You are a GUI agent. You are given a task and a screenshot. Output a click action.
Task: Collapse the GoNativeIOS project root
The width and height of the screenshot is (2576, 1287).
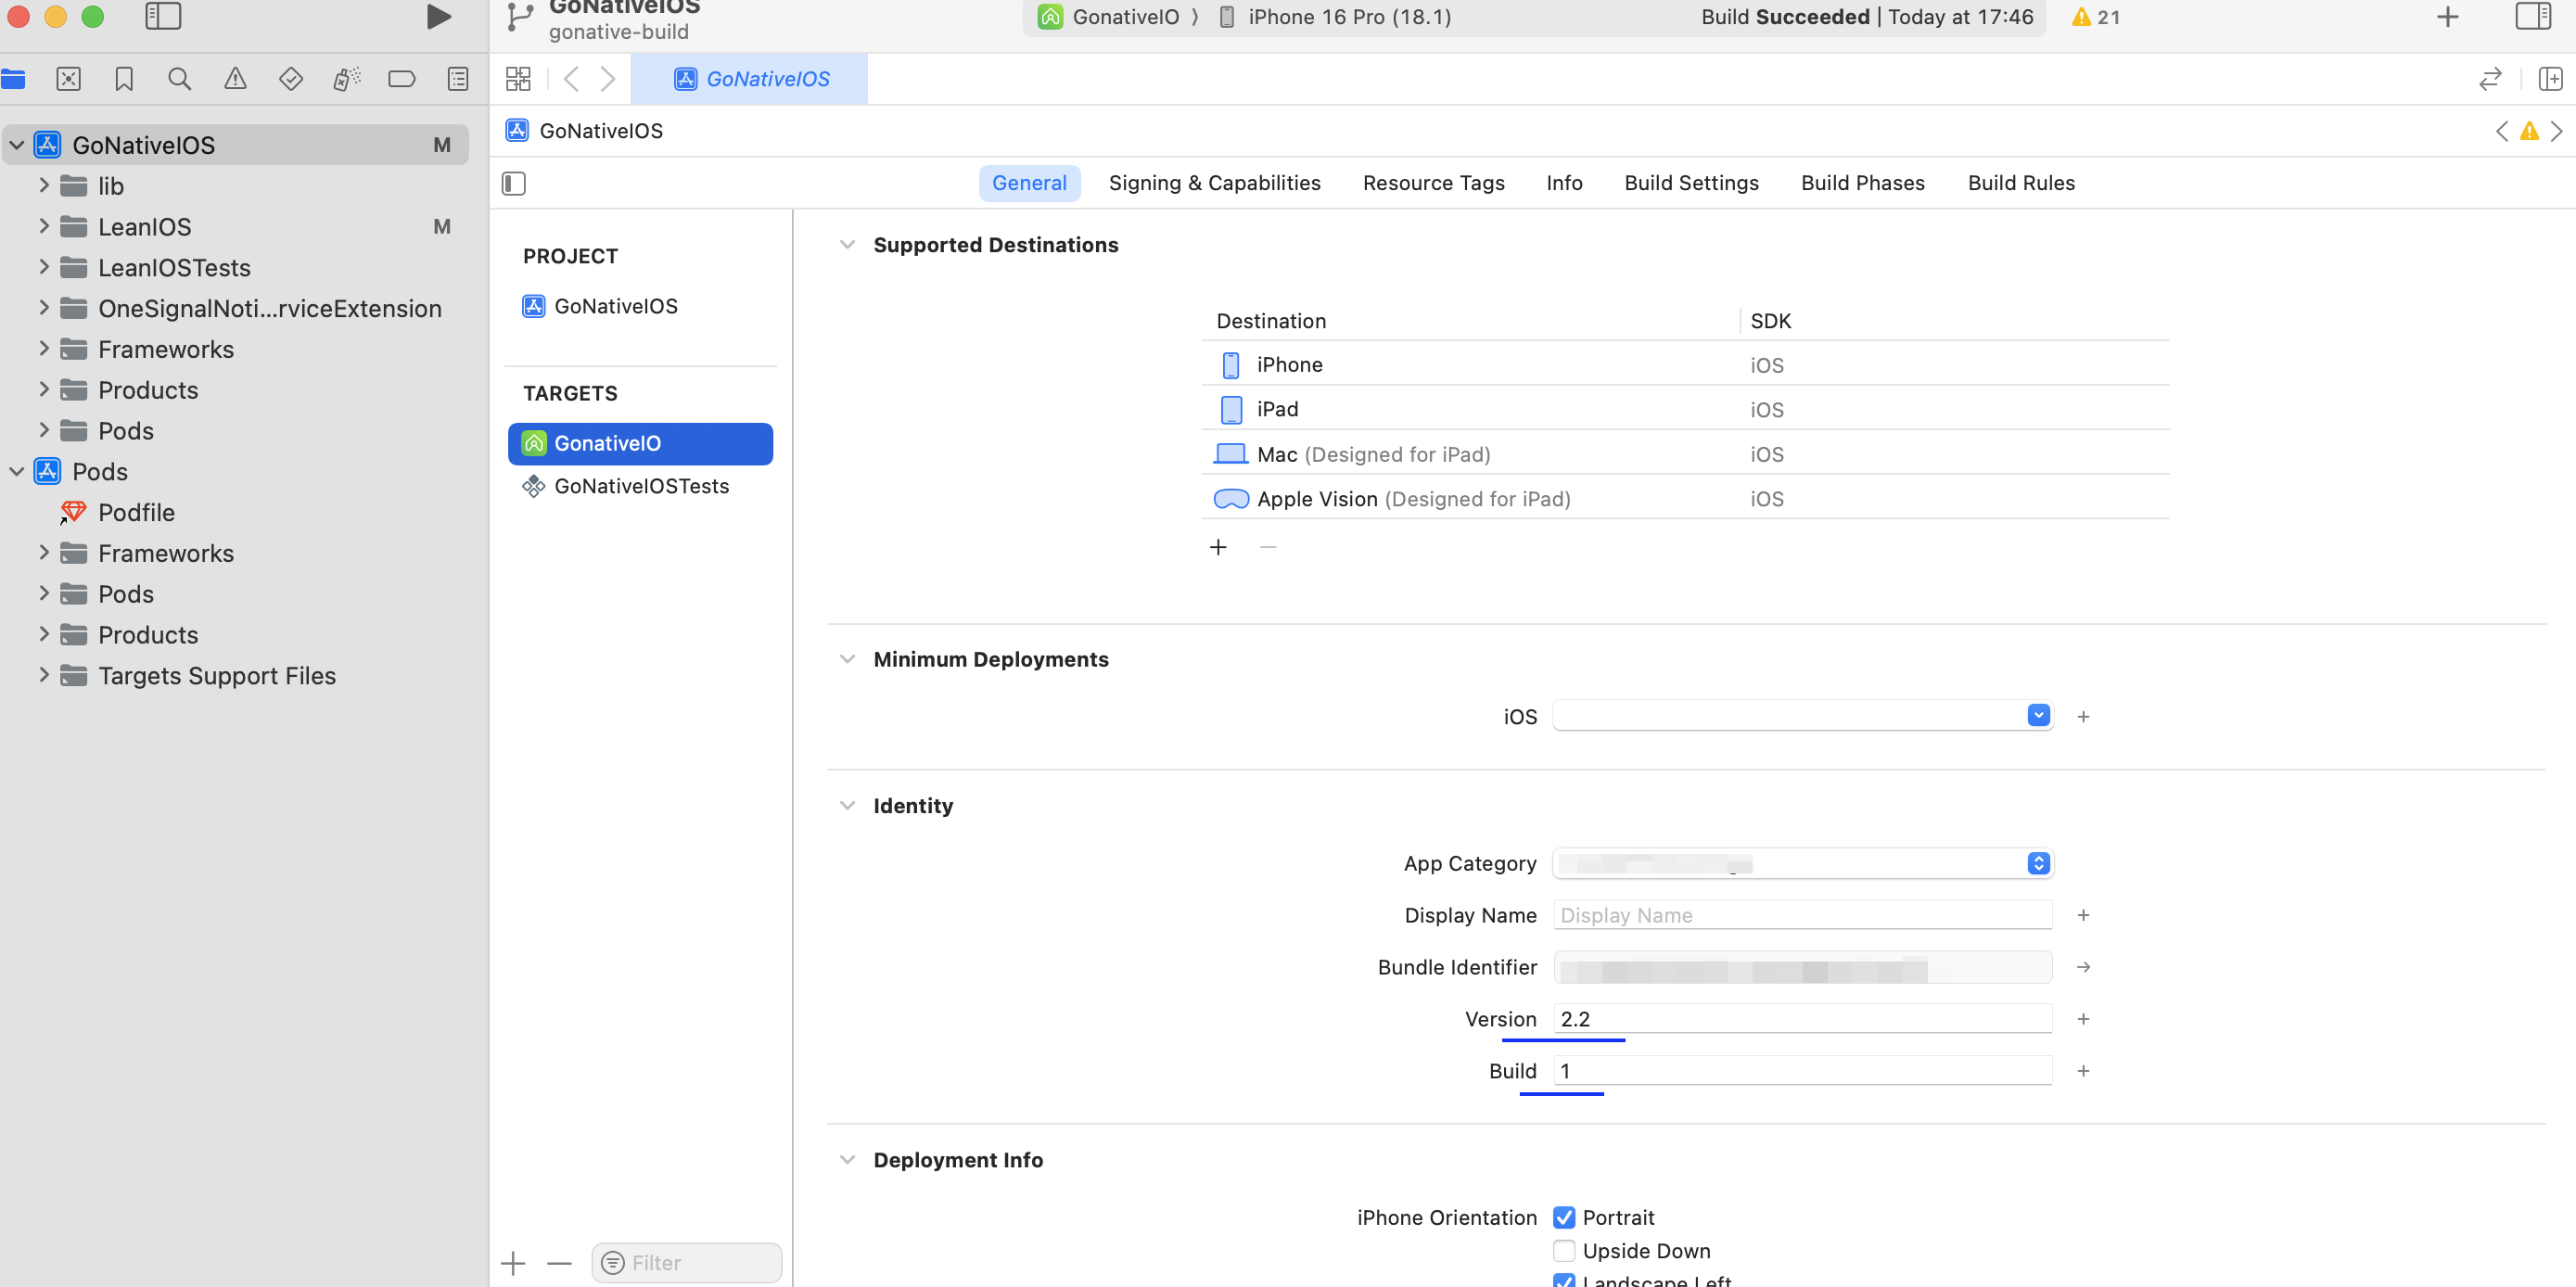pyautogui.click(x=17, y=145)
